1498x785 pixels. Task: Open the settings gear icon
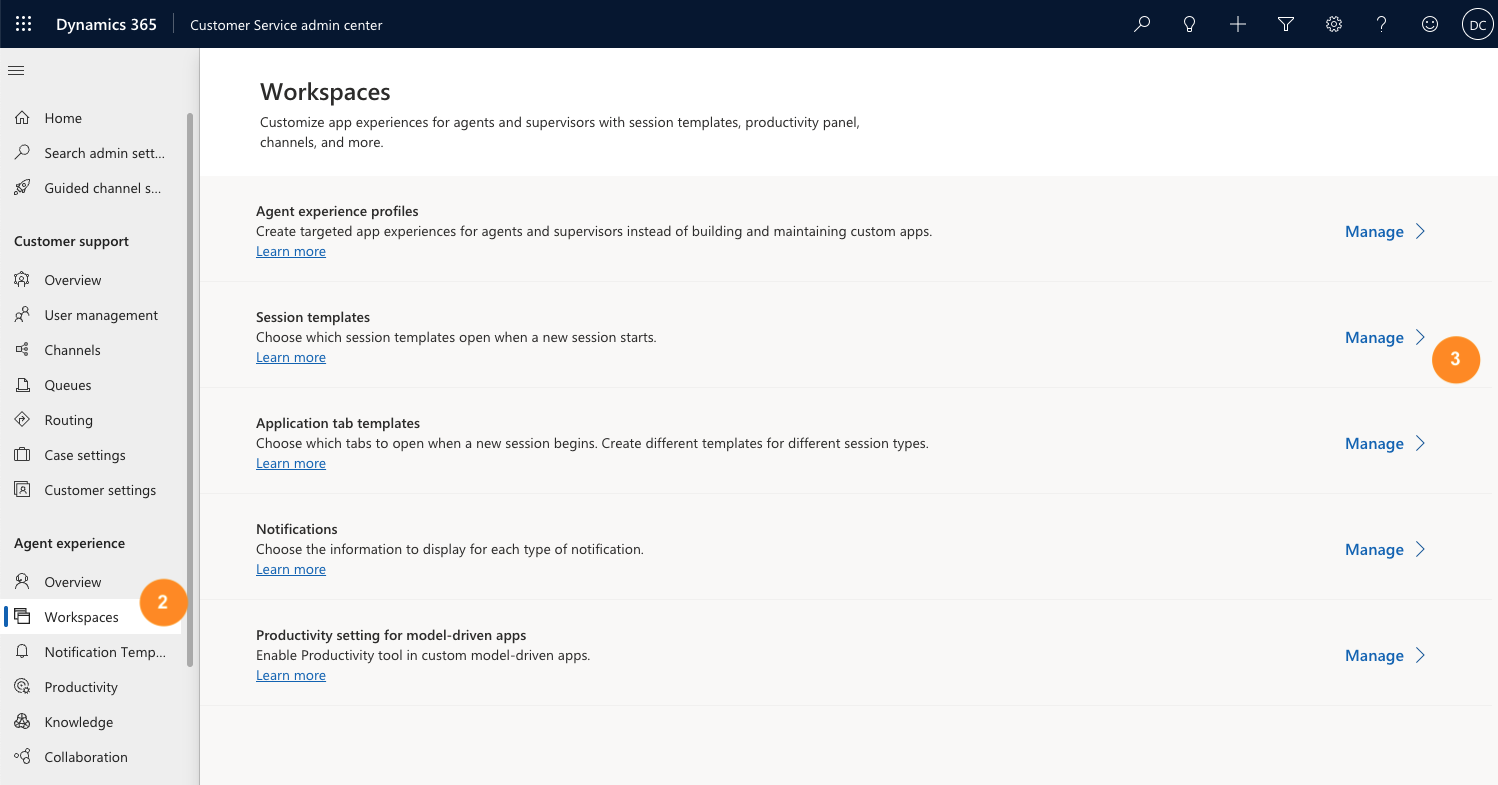(1334, 24)
